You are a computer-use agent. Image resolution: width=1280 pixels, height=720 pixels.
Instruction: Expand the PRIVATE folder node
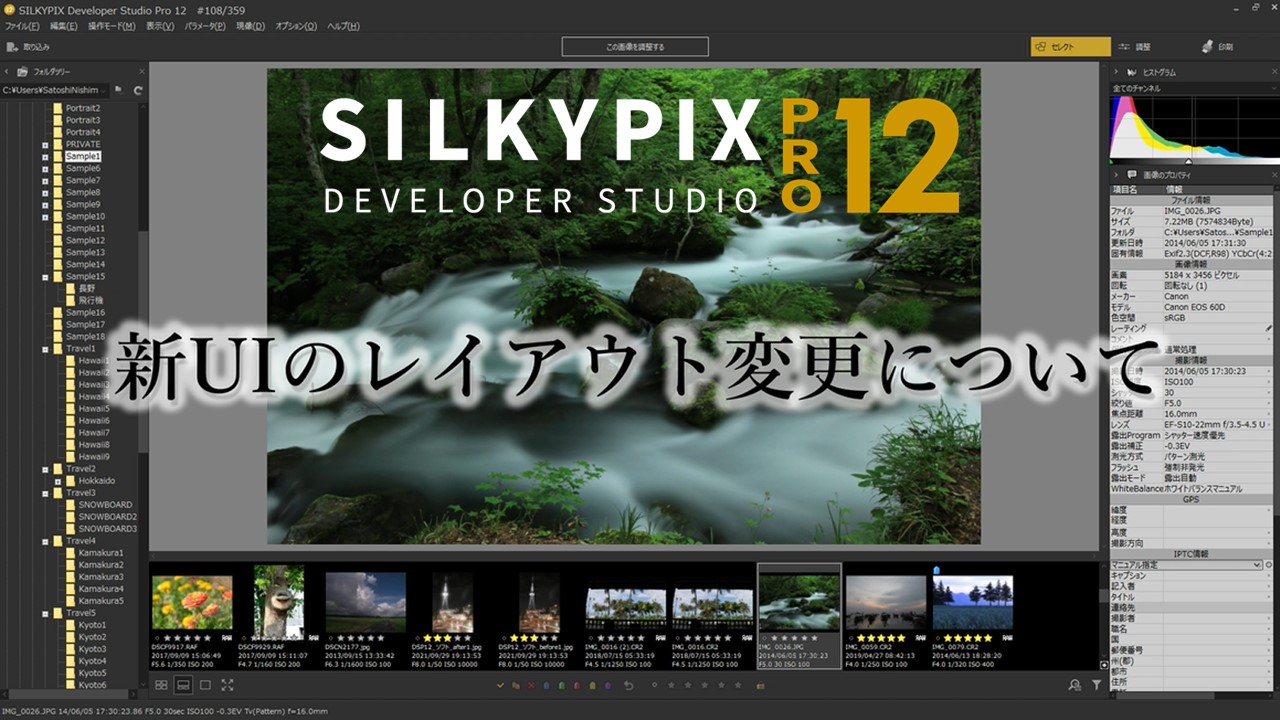pos(45,144)
